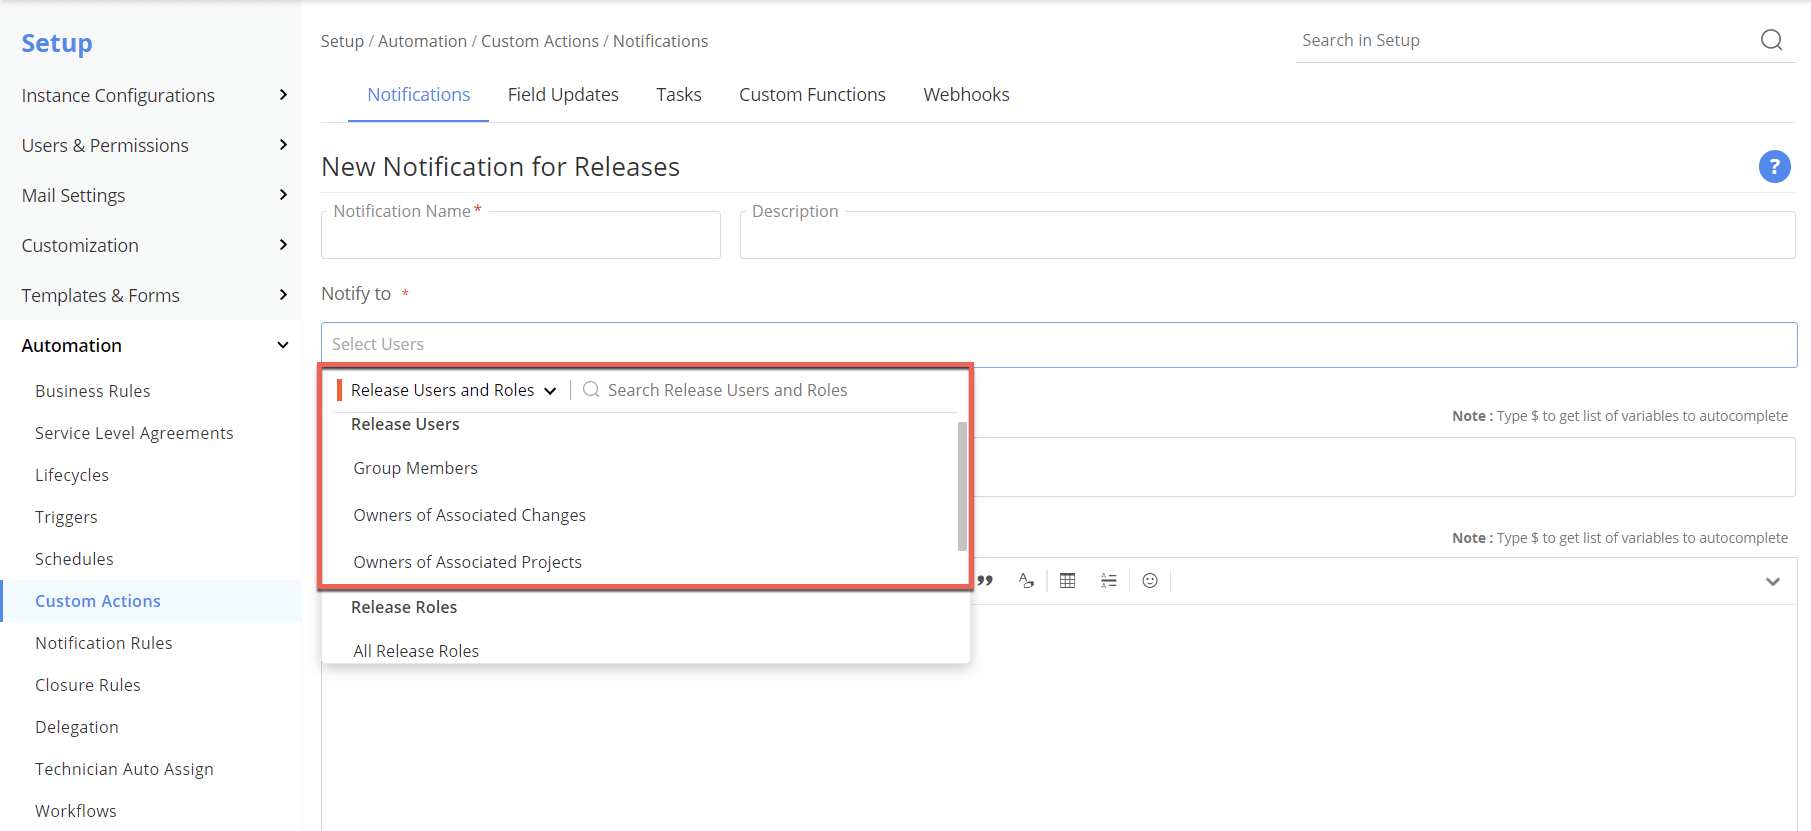This screenshot has width=1811, height=831.
Task: Click the Search in Setup magnifier icon
Action: click(1771, 40)
